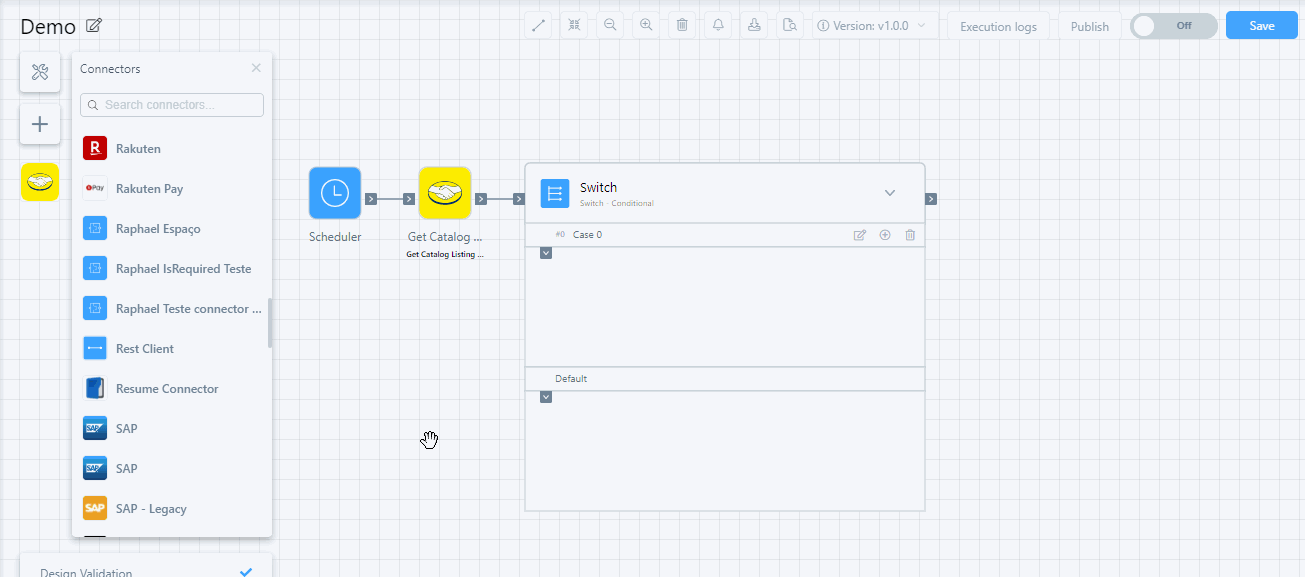Click the zoom in magnifier icon

pyautogui.click(x=646, y=25)
